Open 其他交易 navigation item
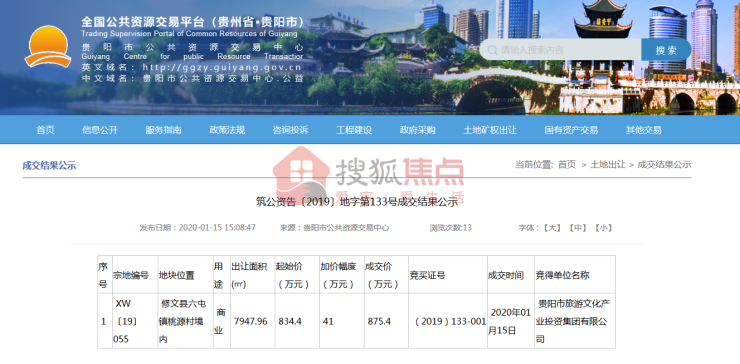740x364 pixels. 644,130
